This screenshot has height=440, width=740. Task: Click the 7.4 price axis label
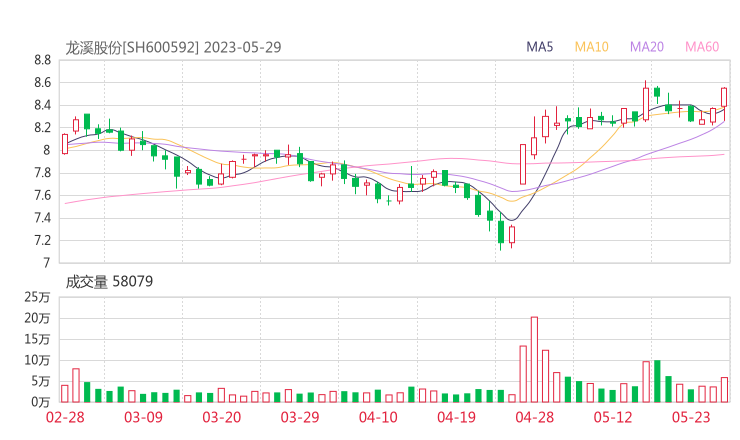(42, 218)
